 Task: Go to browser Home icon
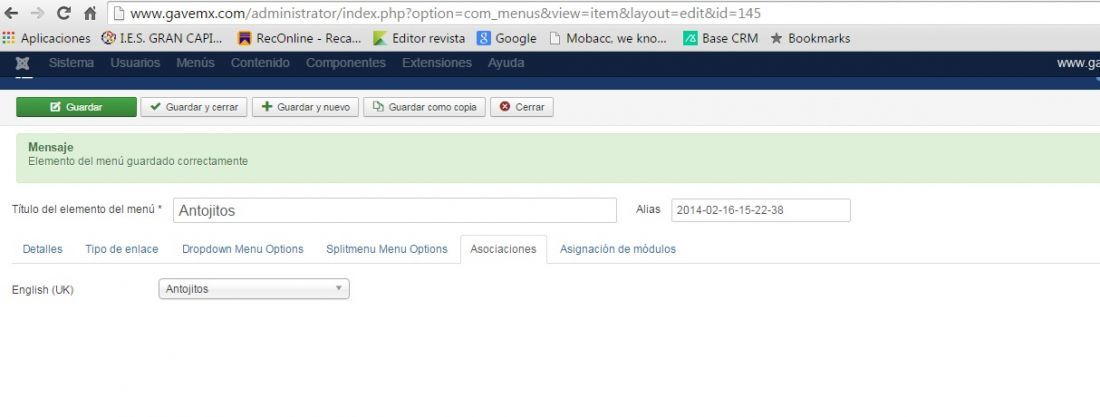(x=90, y=13)
